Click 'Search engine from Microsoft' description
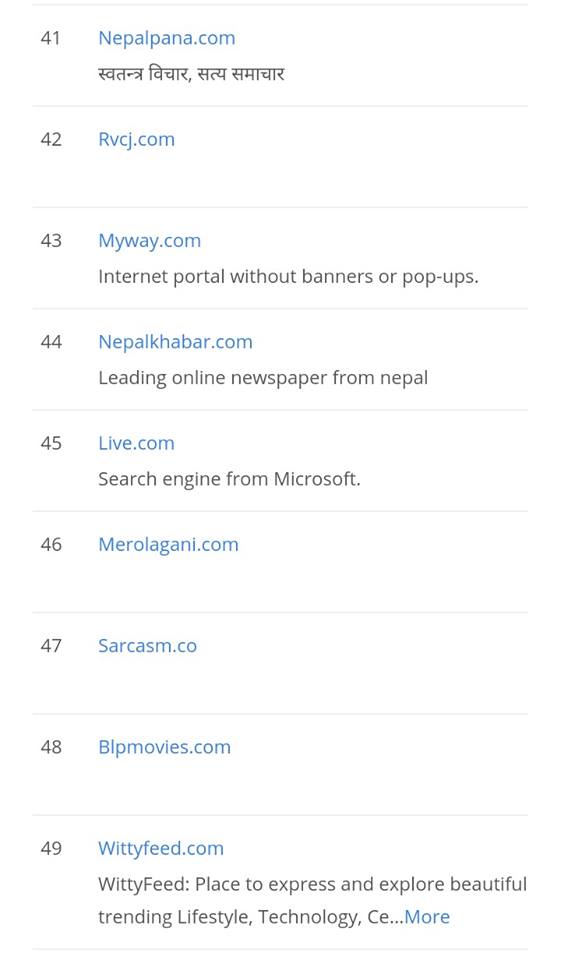 (230, 479)
